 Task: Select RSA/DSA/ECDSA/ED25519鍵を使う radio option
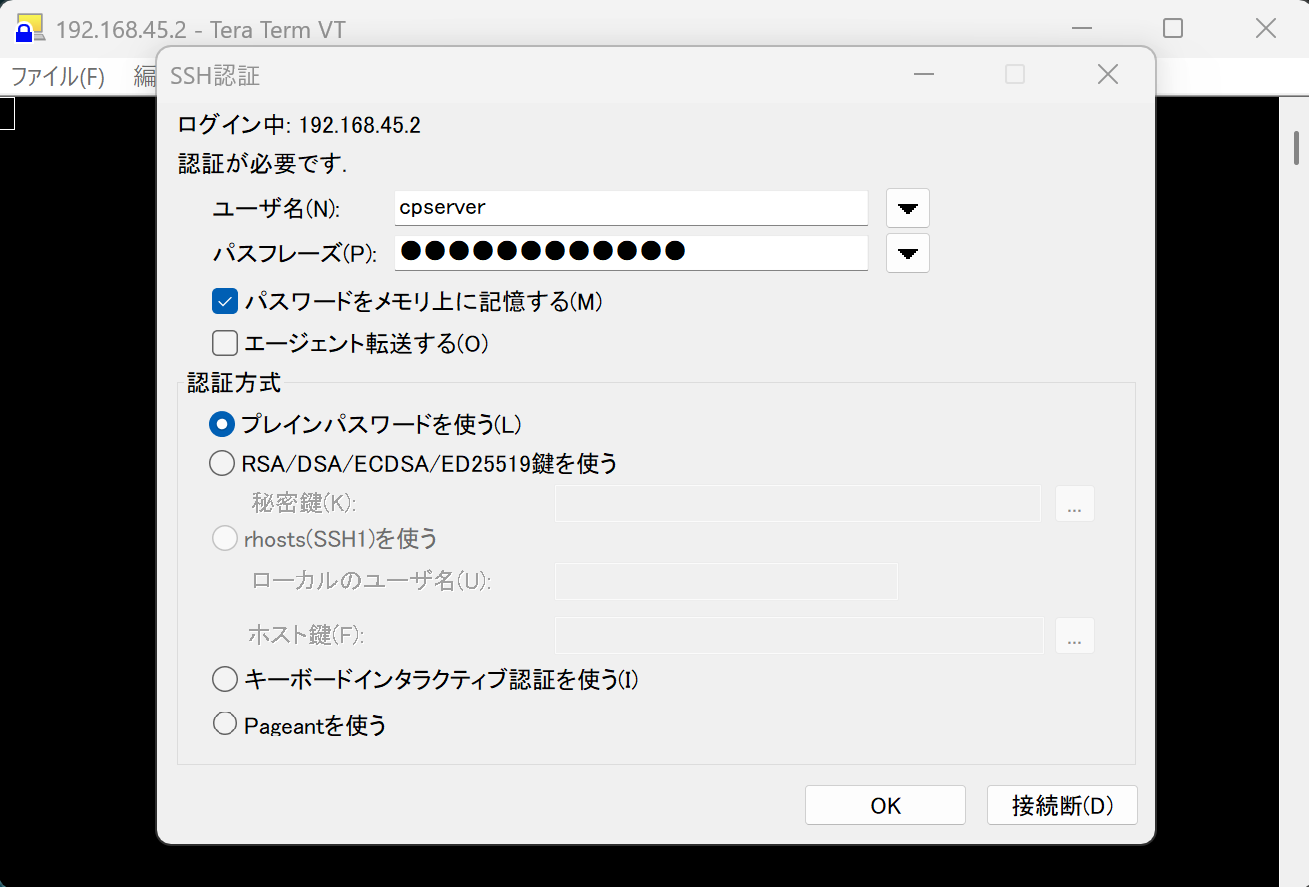pyautogui.click(x=222, y=463)
